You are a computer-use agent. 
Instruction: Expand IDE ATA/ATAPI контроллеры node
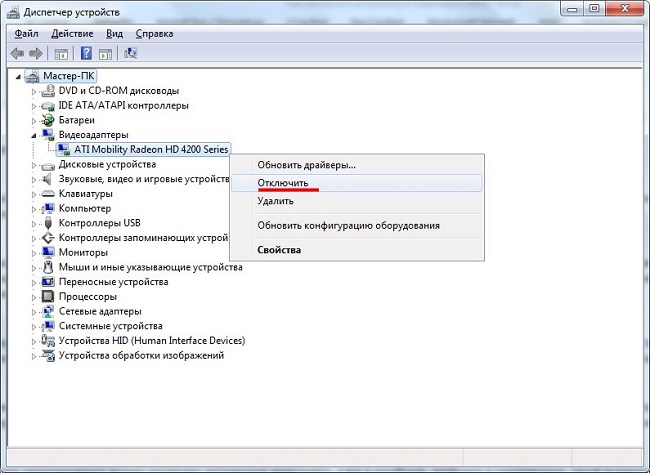34,106
